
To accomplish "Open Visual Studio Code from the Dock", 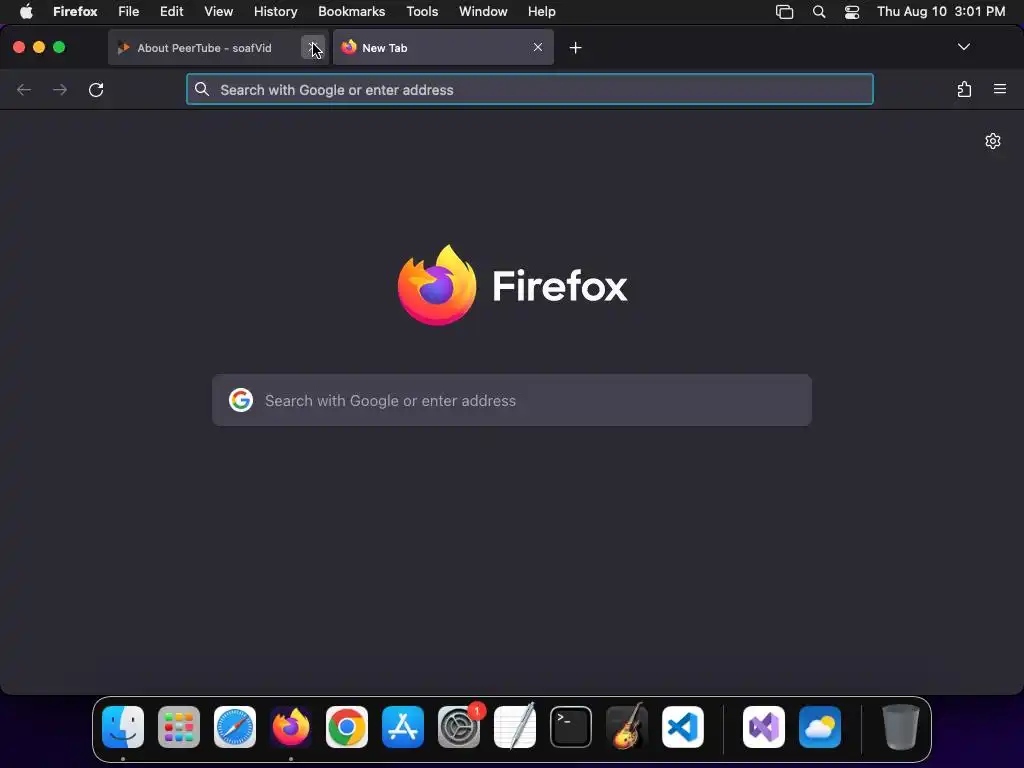I will [683, 726].
